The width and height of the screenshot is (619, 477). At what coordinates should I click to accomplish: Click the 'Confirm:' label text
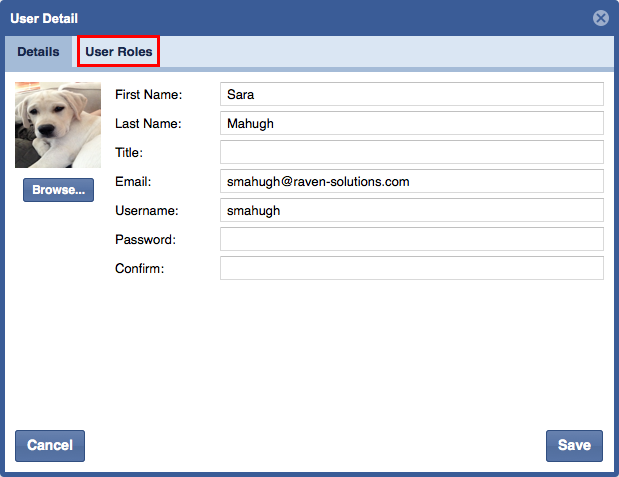(x=139, y=269)
